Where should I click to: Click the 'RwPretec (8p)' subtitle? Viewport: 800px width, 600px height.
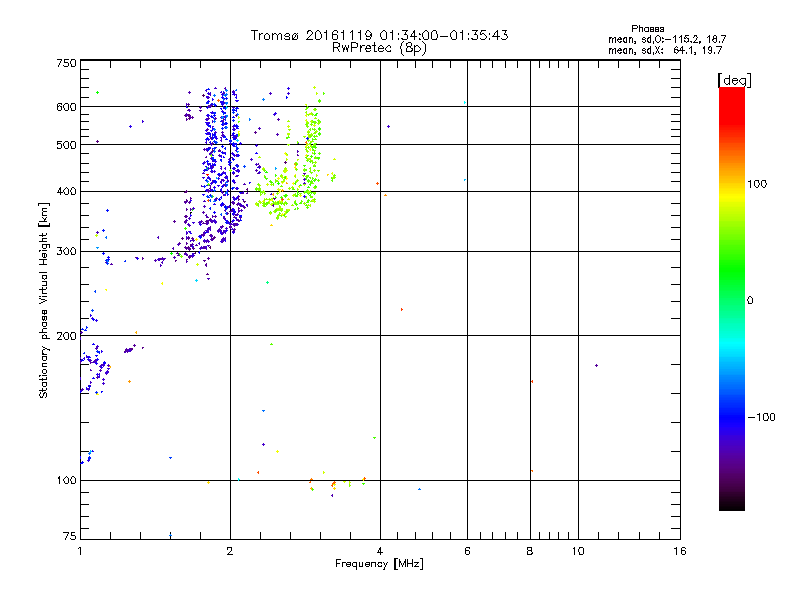click(x=379, y=48)
